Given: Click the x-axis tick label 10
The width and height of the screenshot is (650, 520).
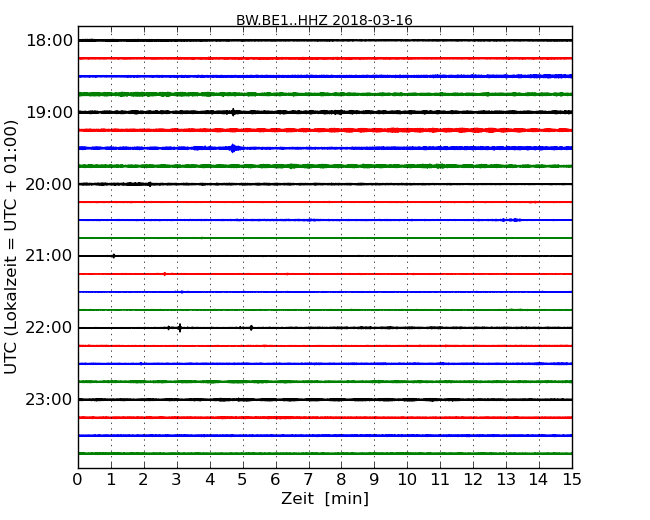Looking at the screenshot, I should coord(407,480).
